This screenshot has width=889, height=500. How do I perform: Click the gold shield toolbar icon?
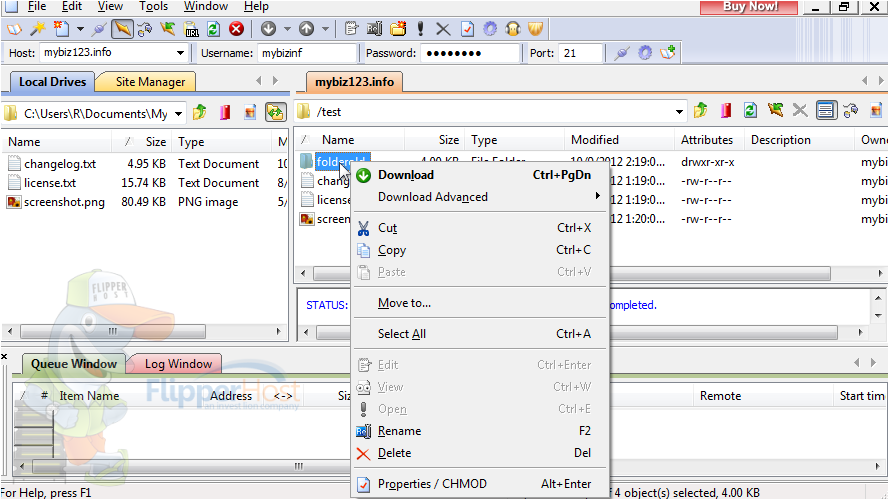coord(536,28)
